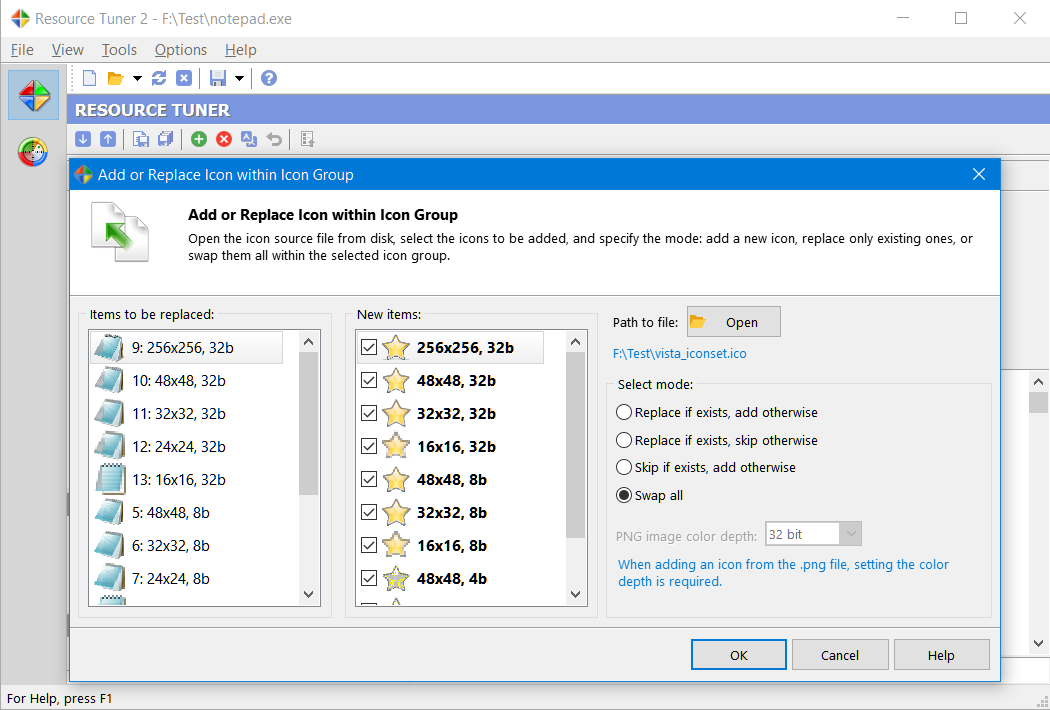Select the 'Swap all' radio button
1050x710 pixels.
click(x=623, y=495)
